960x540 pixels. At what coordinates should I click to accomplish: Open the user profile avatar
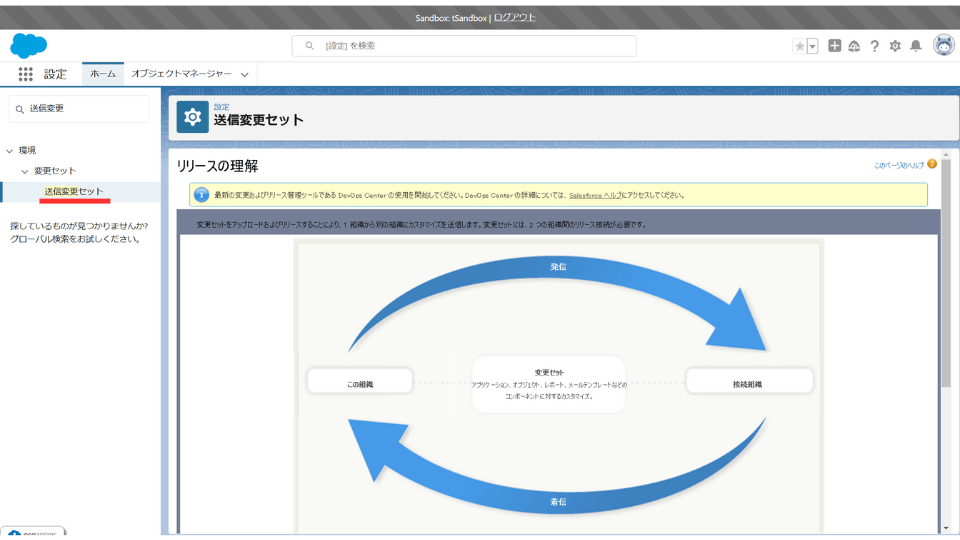[x=943, y=46]
